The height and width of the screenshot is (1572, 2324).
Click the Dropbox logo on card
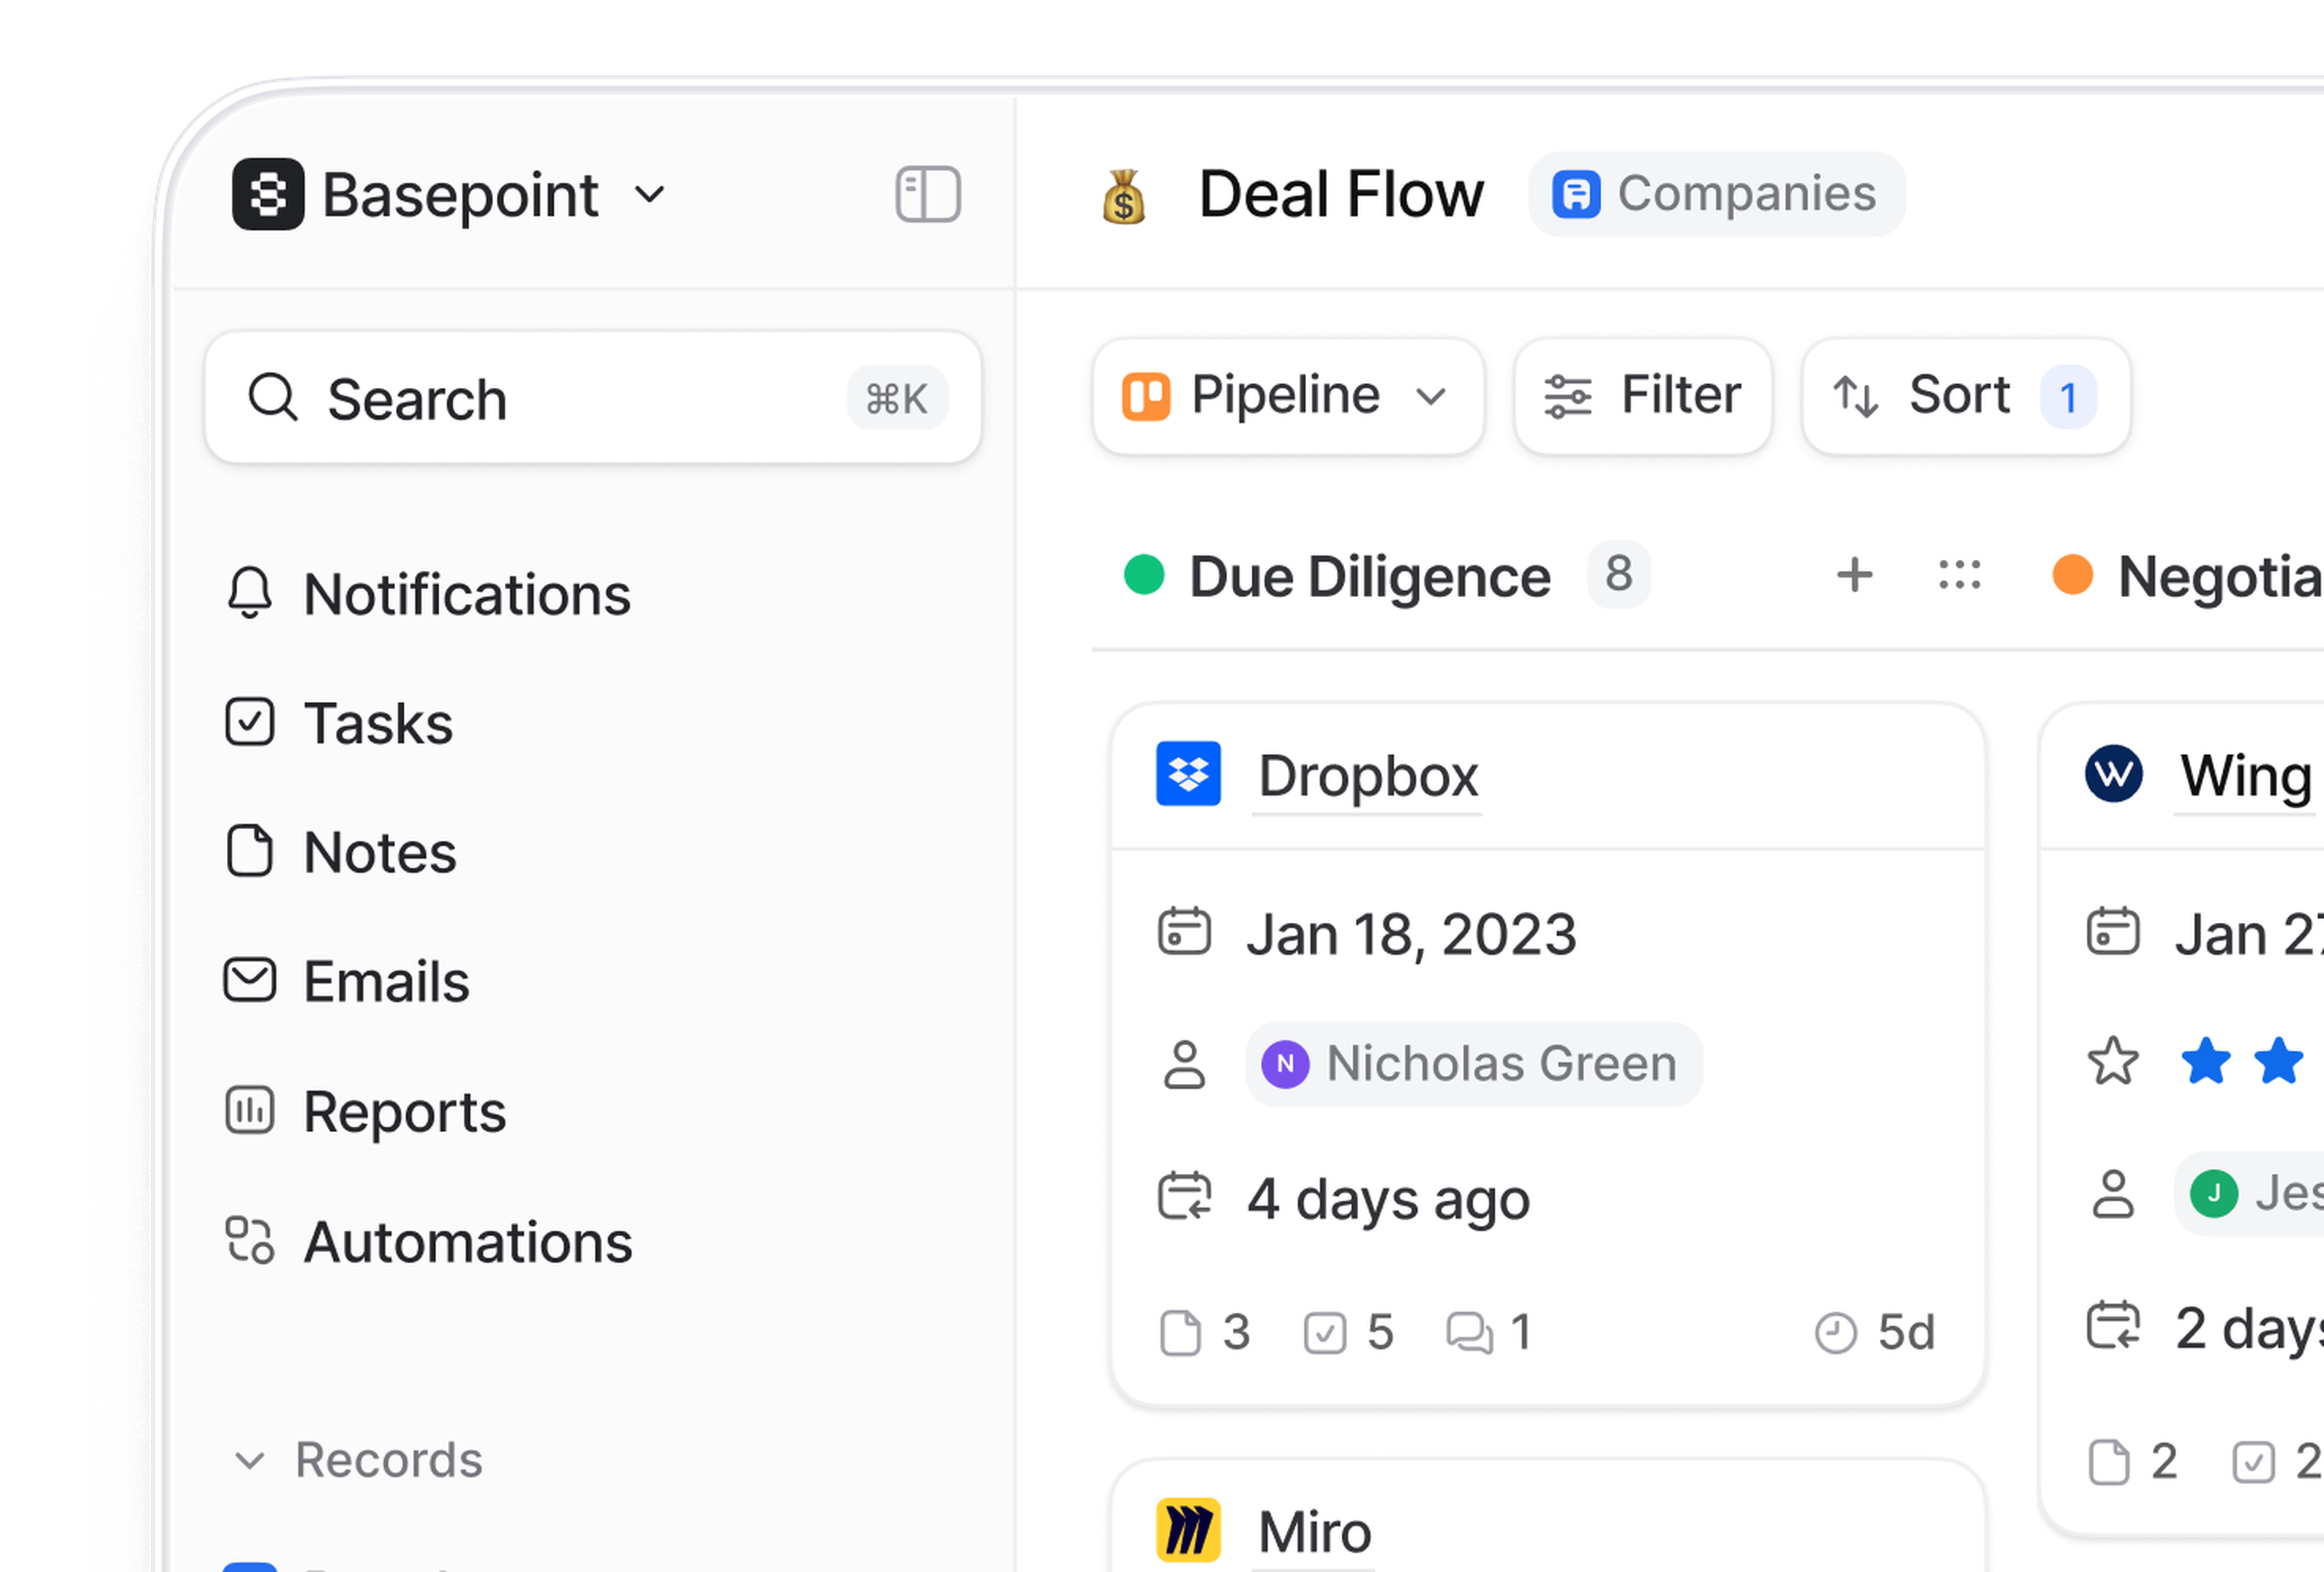(x=1187, y=774)
